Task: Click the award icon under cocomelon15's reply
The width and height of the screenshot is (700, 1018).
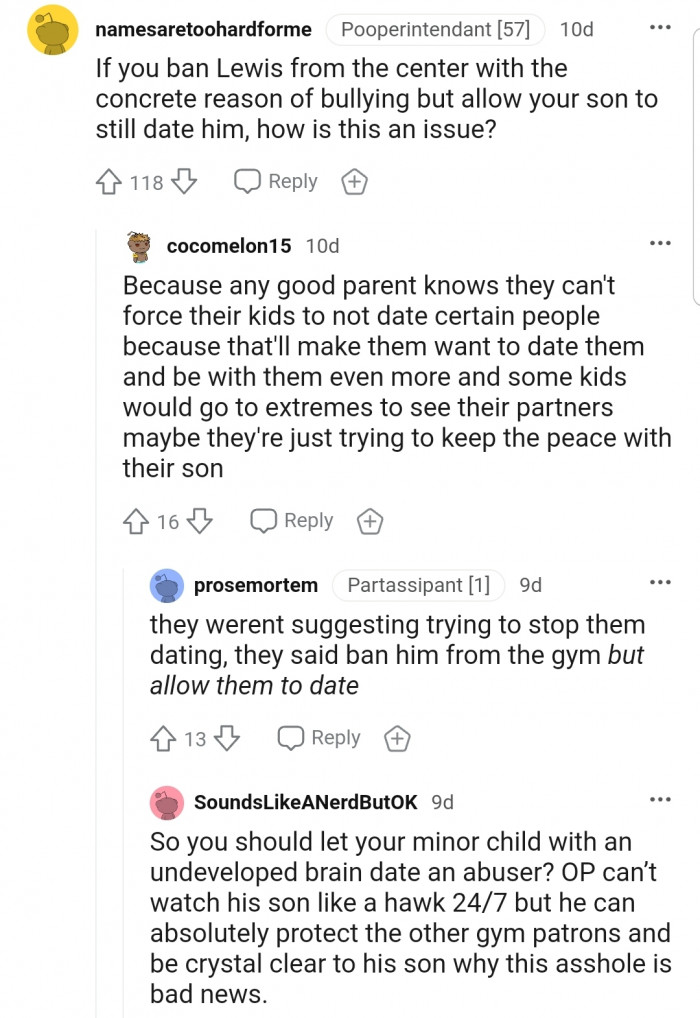Action: point(369,520)
